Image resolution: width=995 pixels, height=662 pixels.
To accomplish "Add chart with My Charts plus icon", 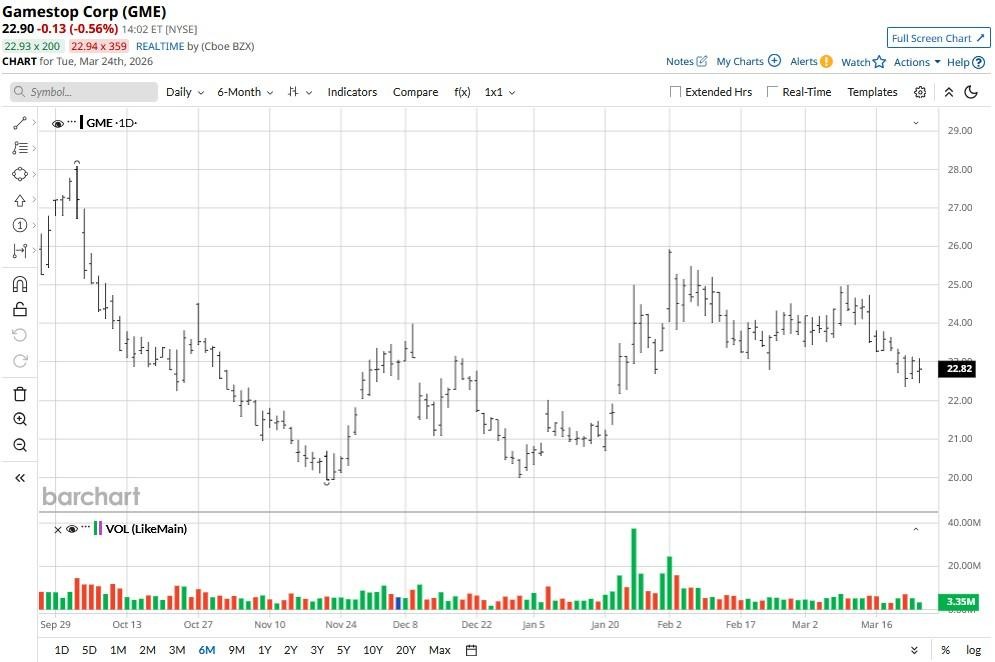I will [774, 61].
